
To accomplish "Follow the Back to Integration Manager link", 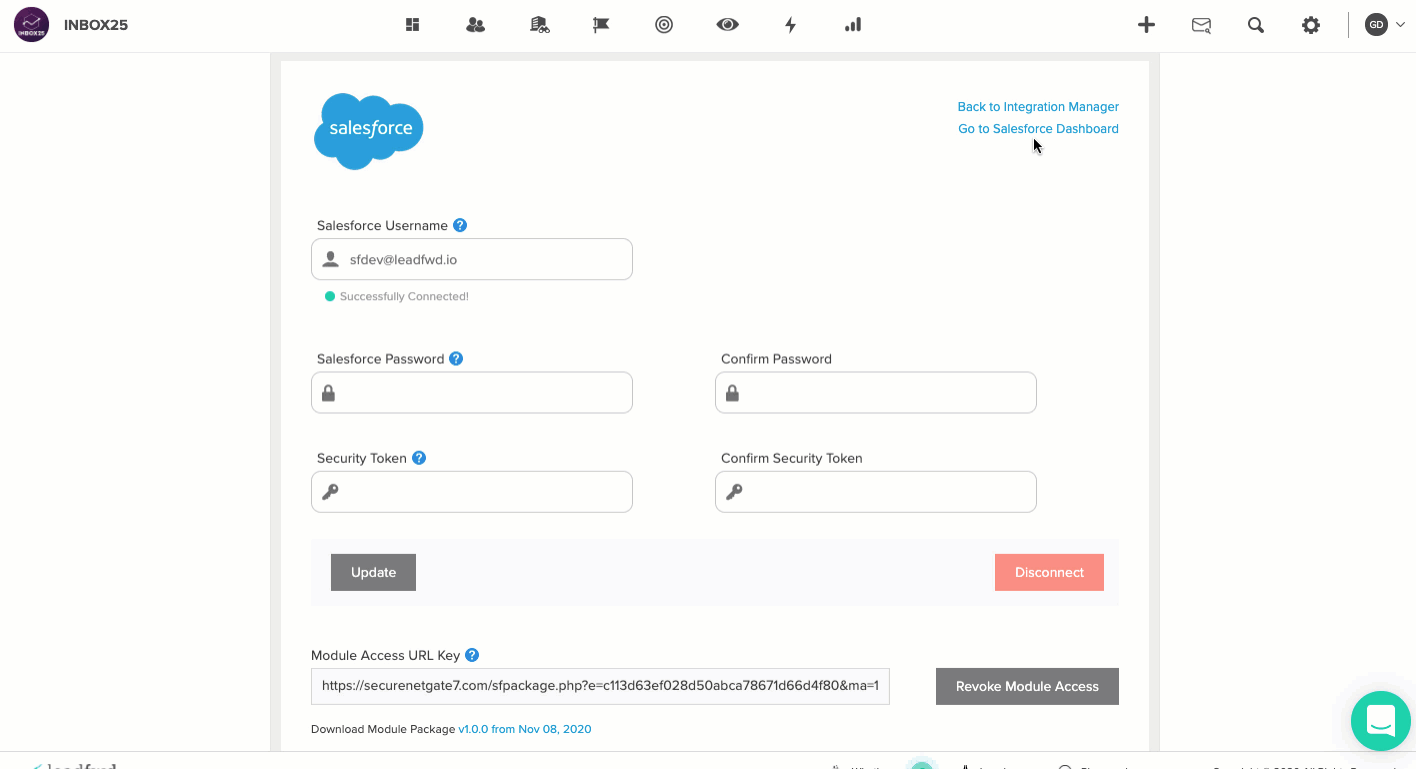I will [x=1038, y=106].
